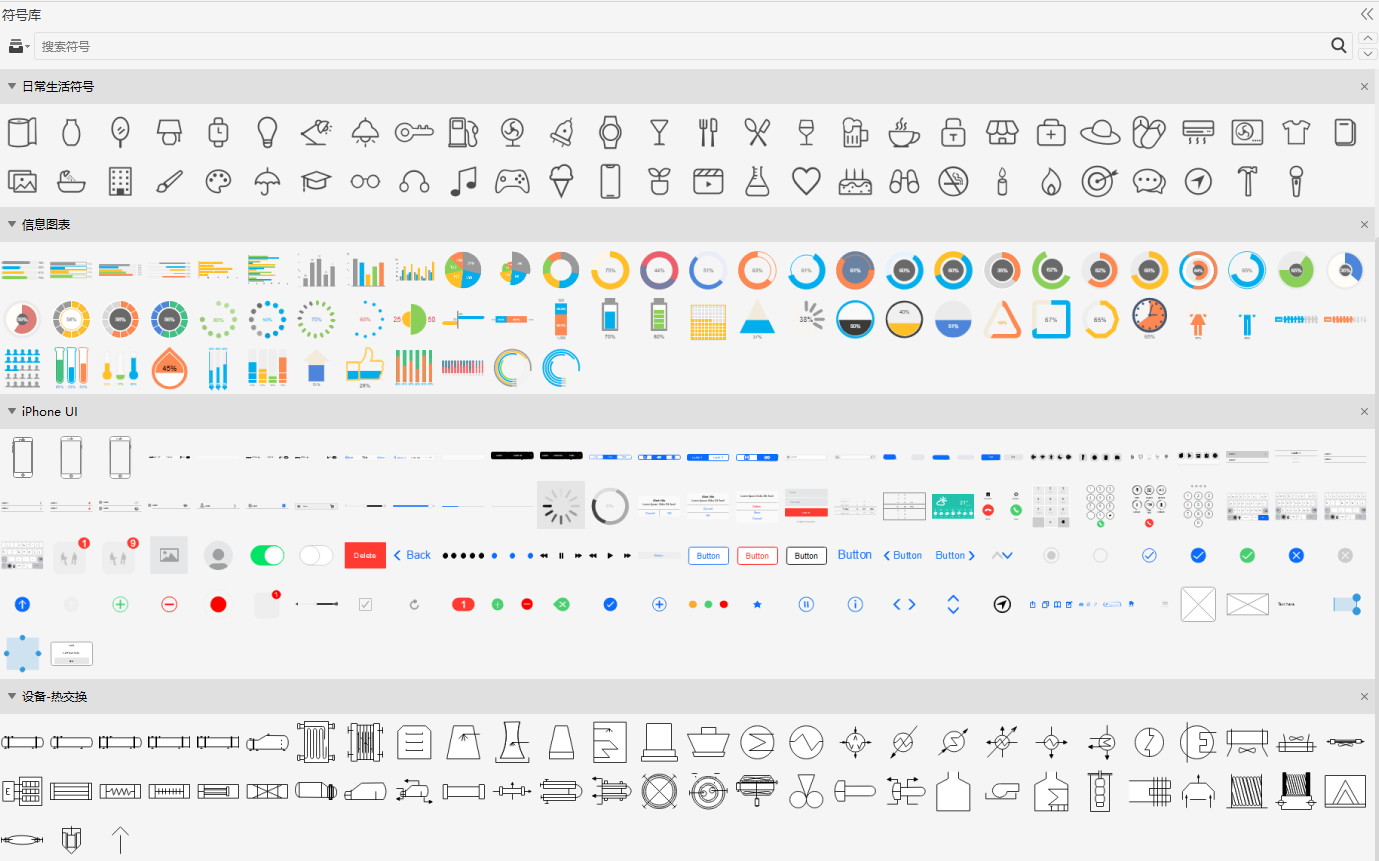The height and width of the screenshot is (861, 1379).
Task: Close the 日常生活符号 library
Action: click(x=1364, y=87)
